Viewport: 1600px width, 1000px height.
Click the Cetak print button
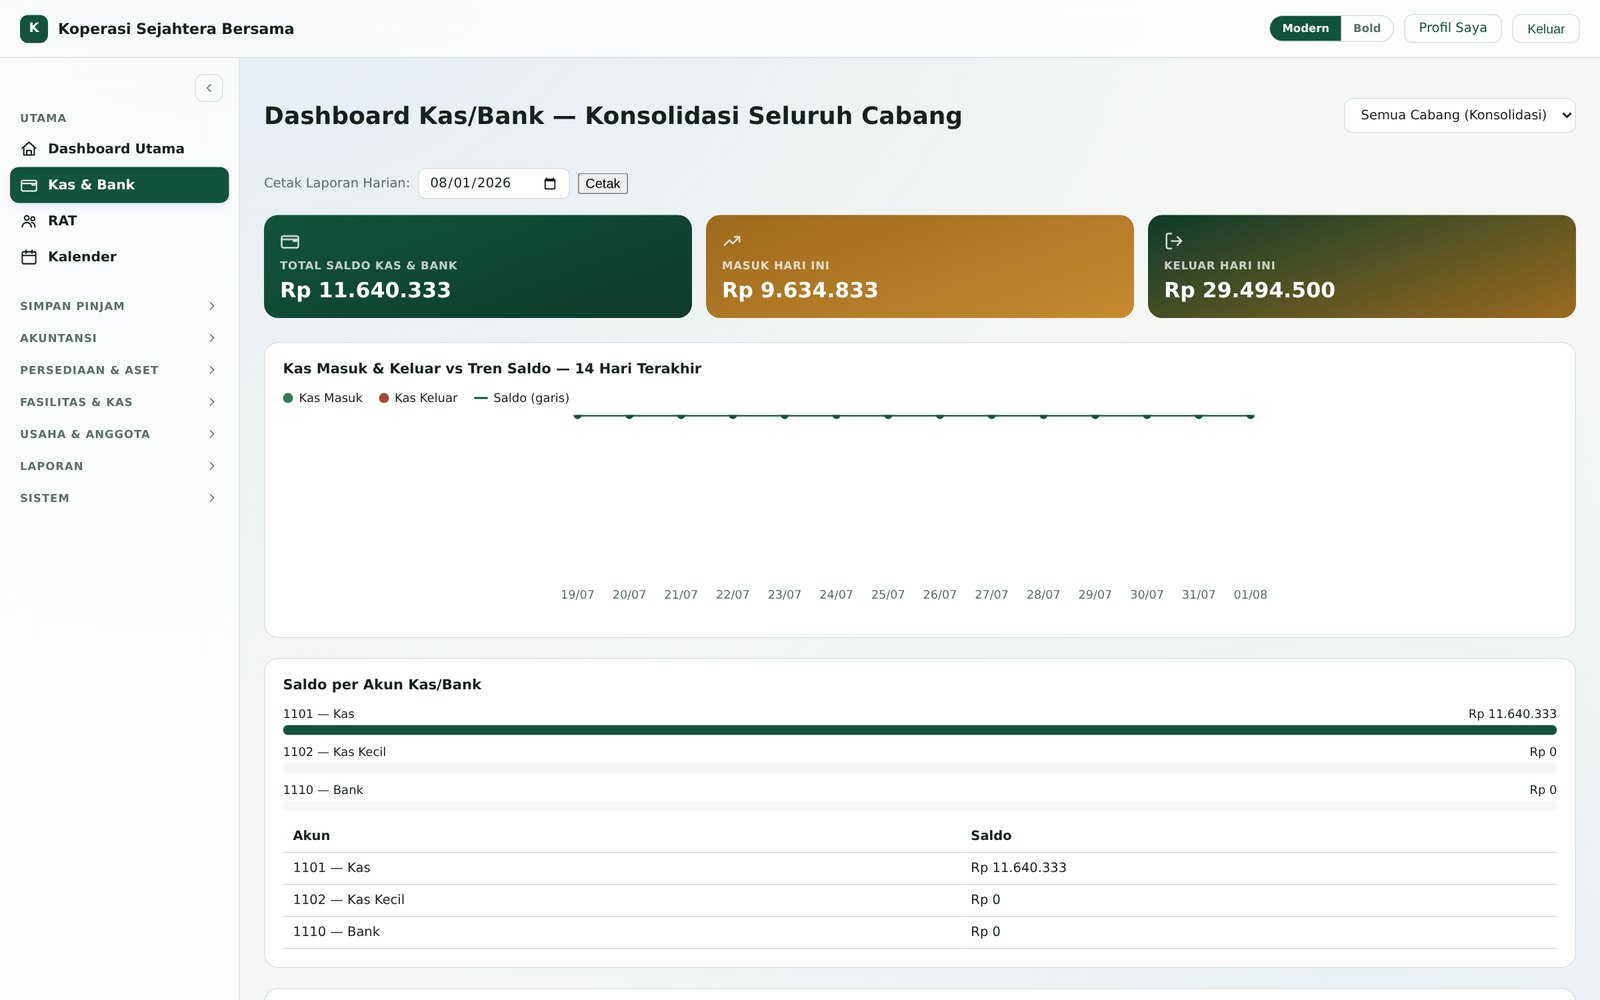[x=603, y=184]
